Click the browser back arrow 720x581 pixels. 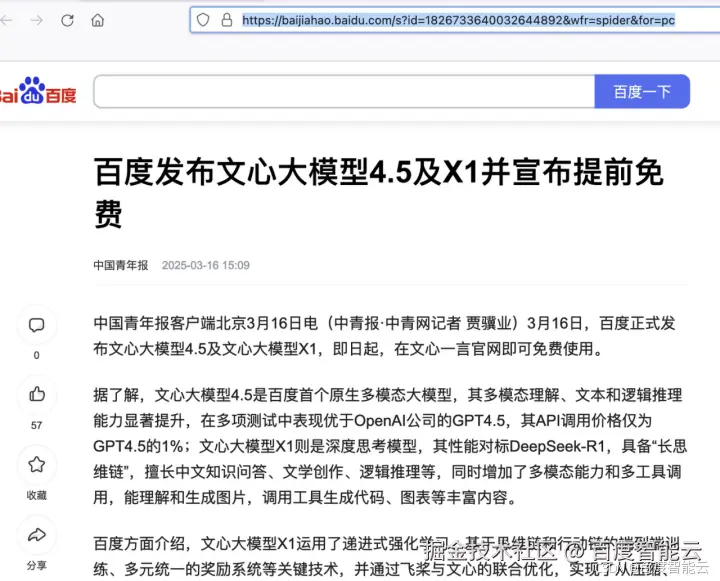coord(6,20)
